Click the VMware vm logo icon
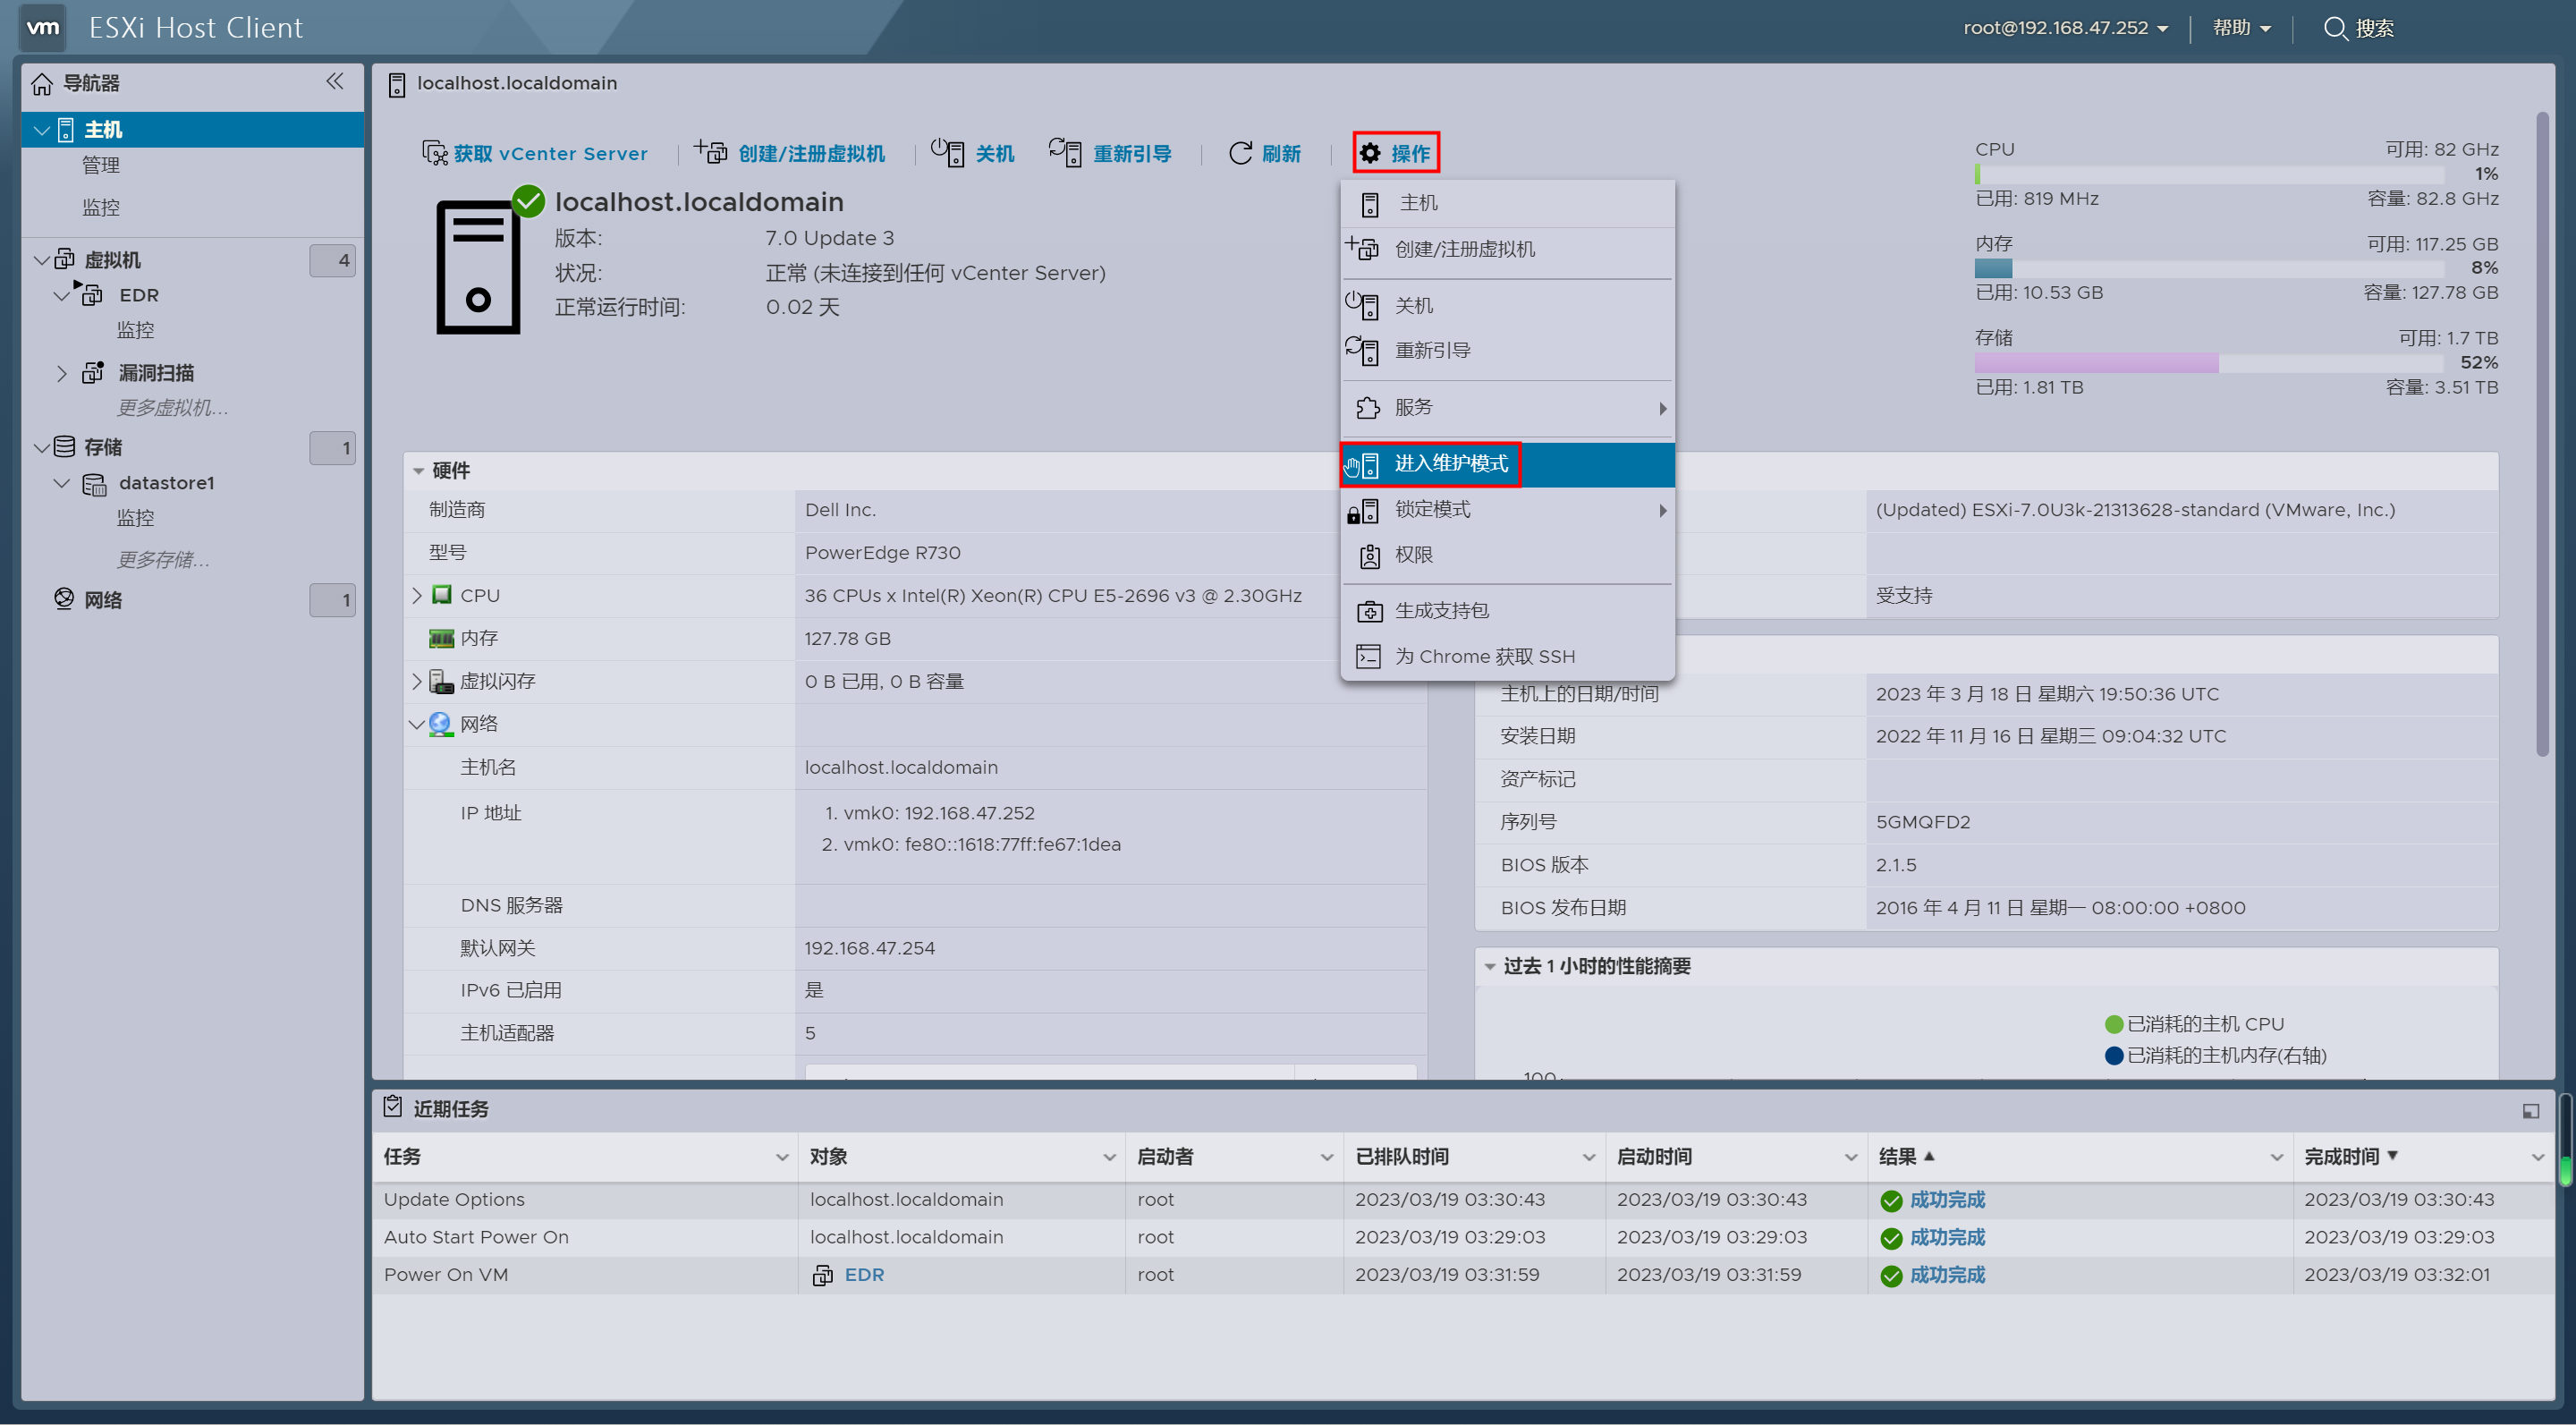 pyautogui.click(x=42, y=27)
